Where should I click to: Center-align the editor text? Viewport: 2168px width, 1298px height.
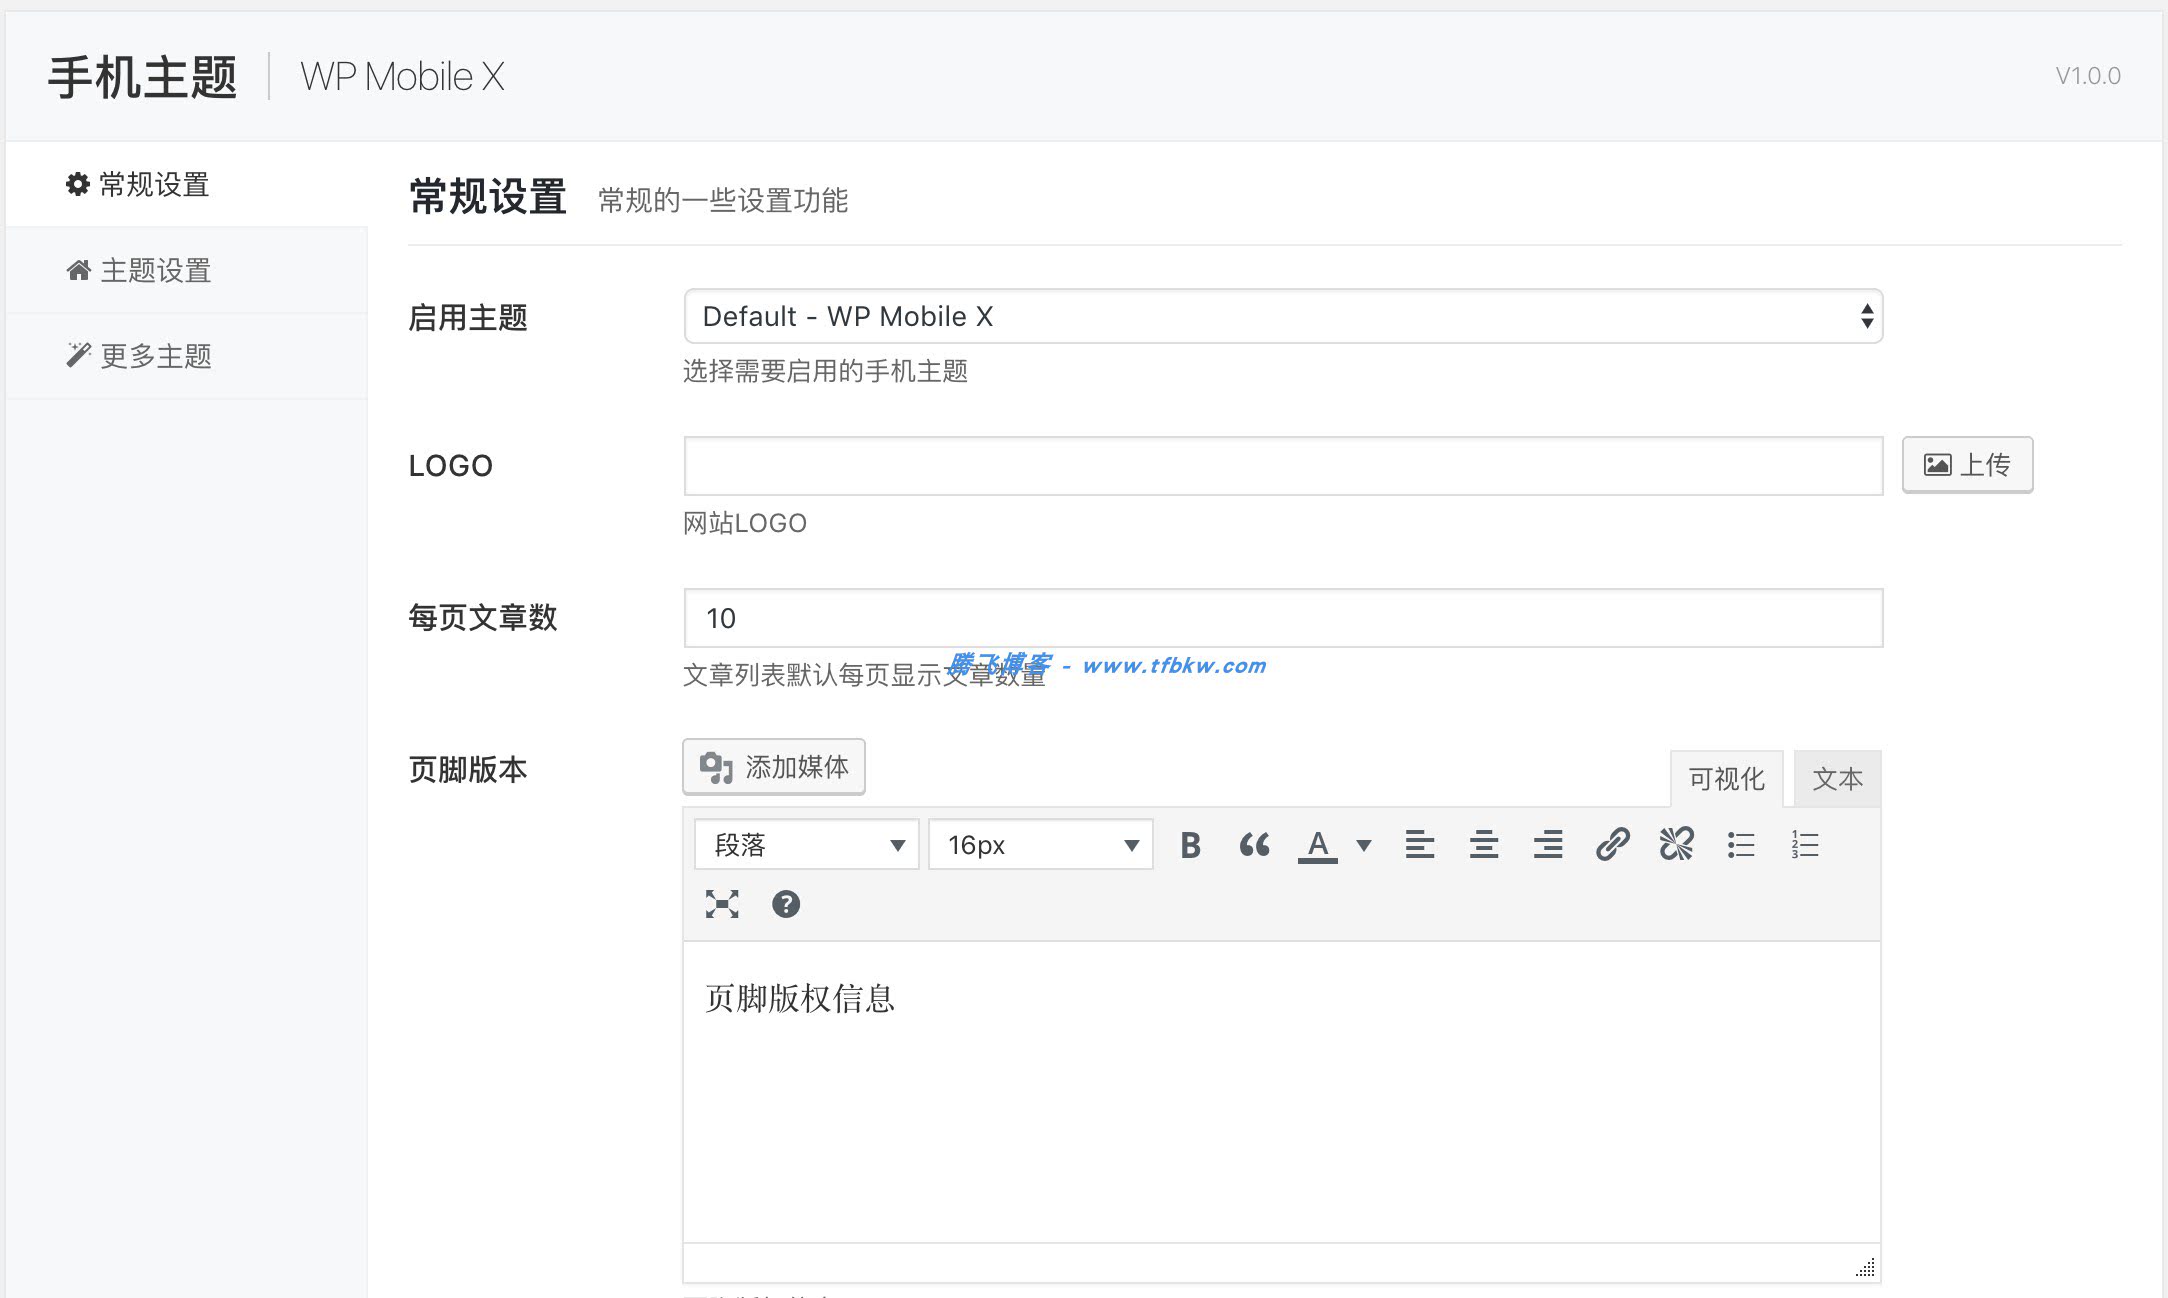pyautogui.click(x=1484, y=845)
